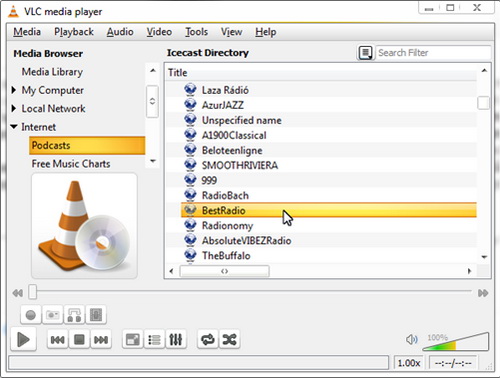Start playback with the Play button

coord(23,339)
